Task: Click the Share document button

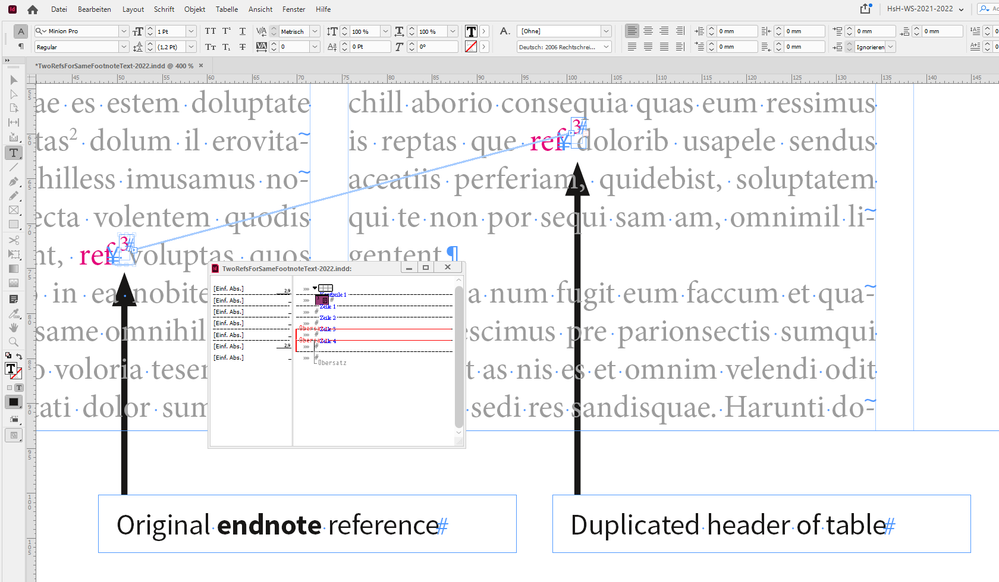Action: (866, 7)
